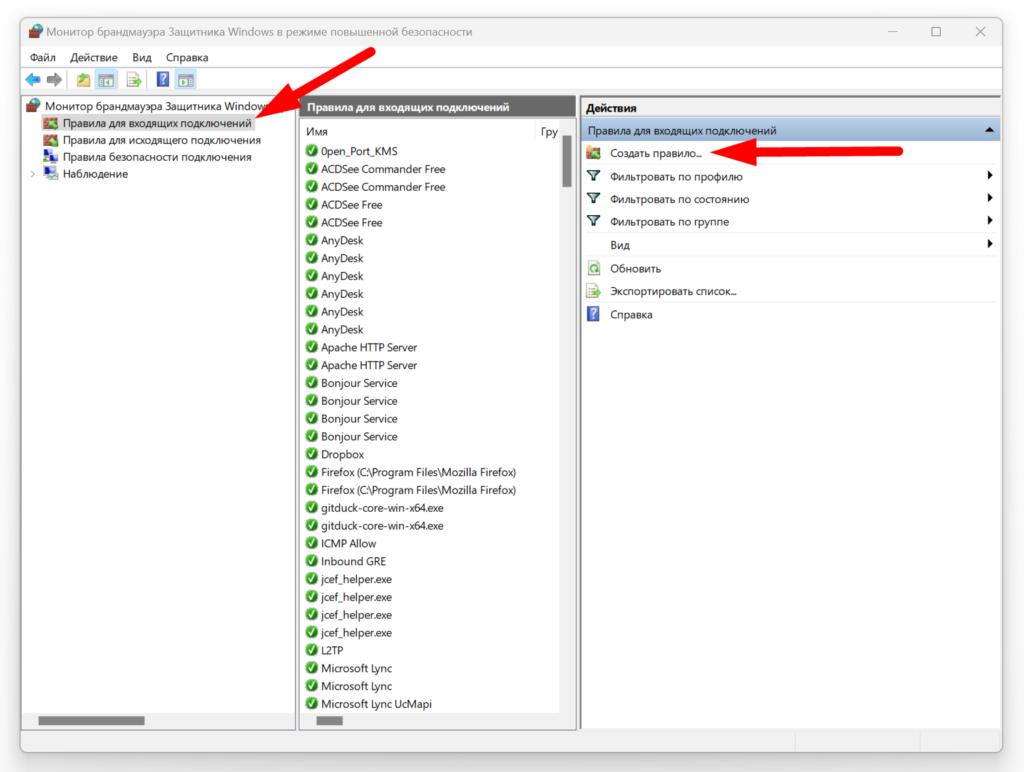Click Справка link in Actions pane

[631, 314]
